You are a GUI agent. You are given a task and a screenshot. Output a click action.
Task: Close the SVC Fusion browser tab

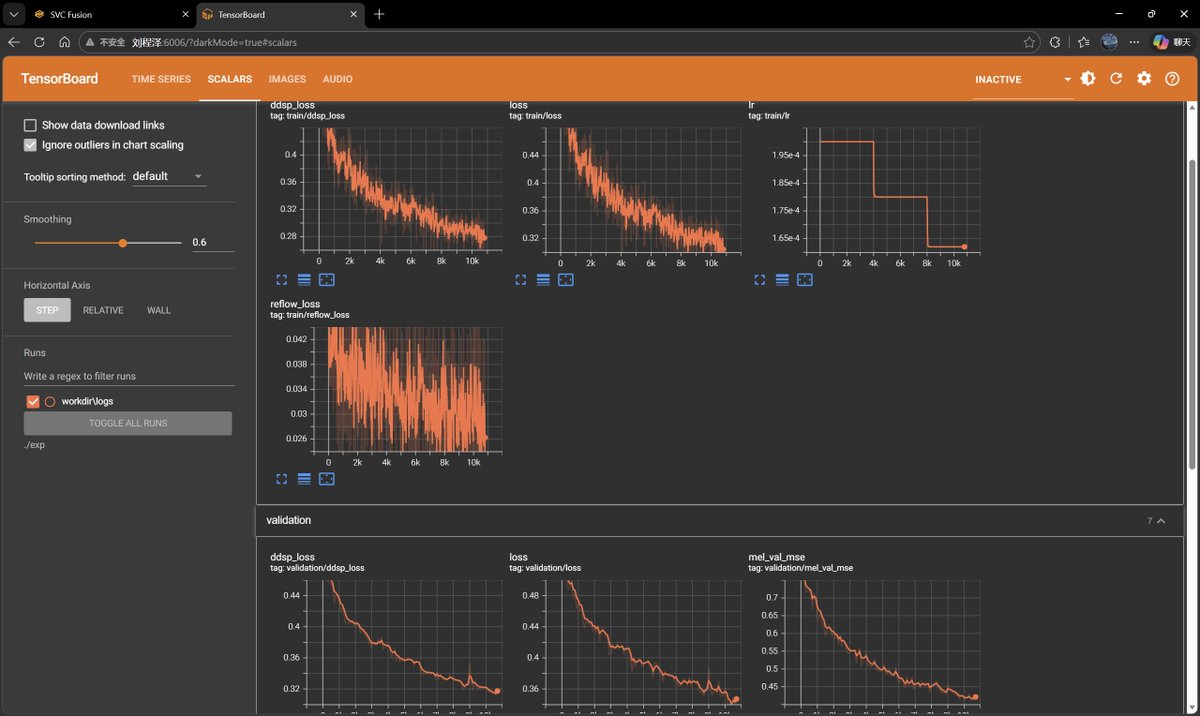[x=186, y=15]
